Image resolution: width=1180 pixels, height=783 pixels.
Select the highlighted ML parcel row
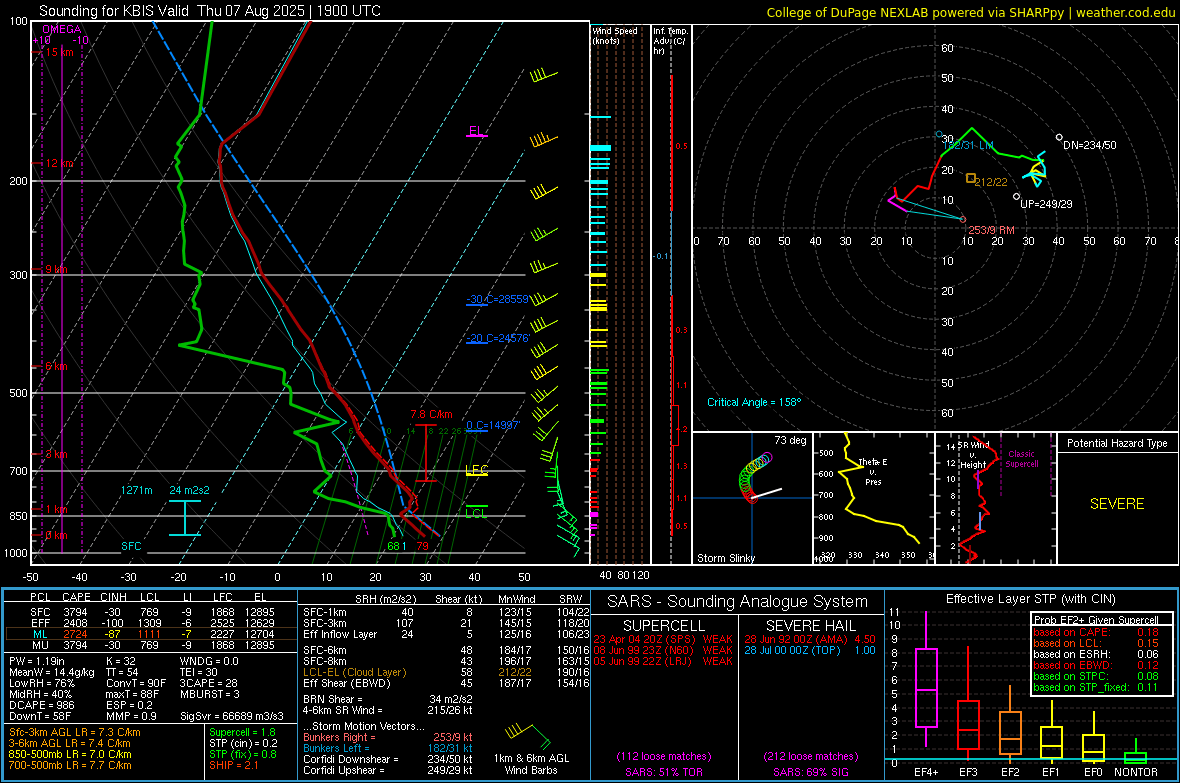[x=151, y=634]
